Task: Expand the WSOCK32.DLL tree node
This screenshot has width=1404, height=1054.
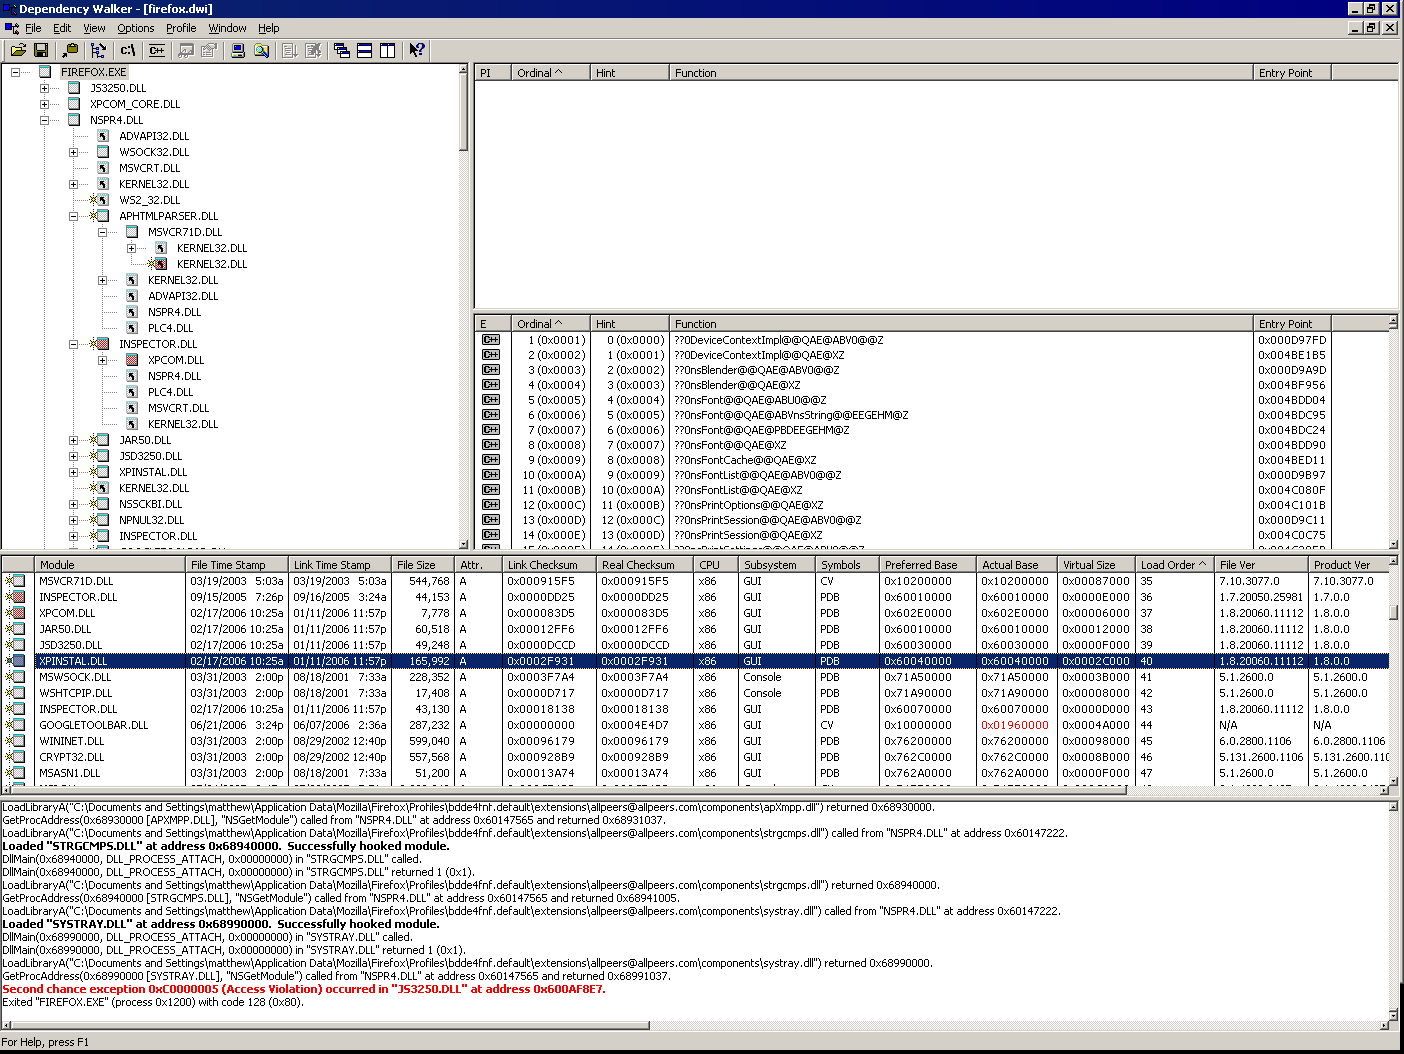Action: click(x=74, y=152)
